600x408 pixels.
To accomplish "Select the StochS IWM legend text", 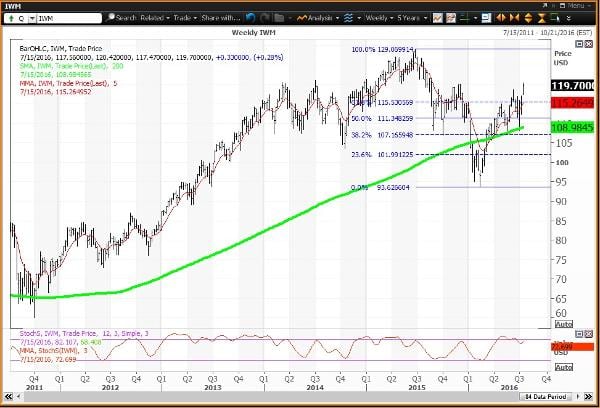I will coord(84,334).
